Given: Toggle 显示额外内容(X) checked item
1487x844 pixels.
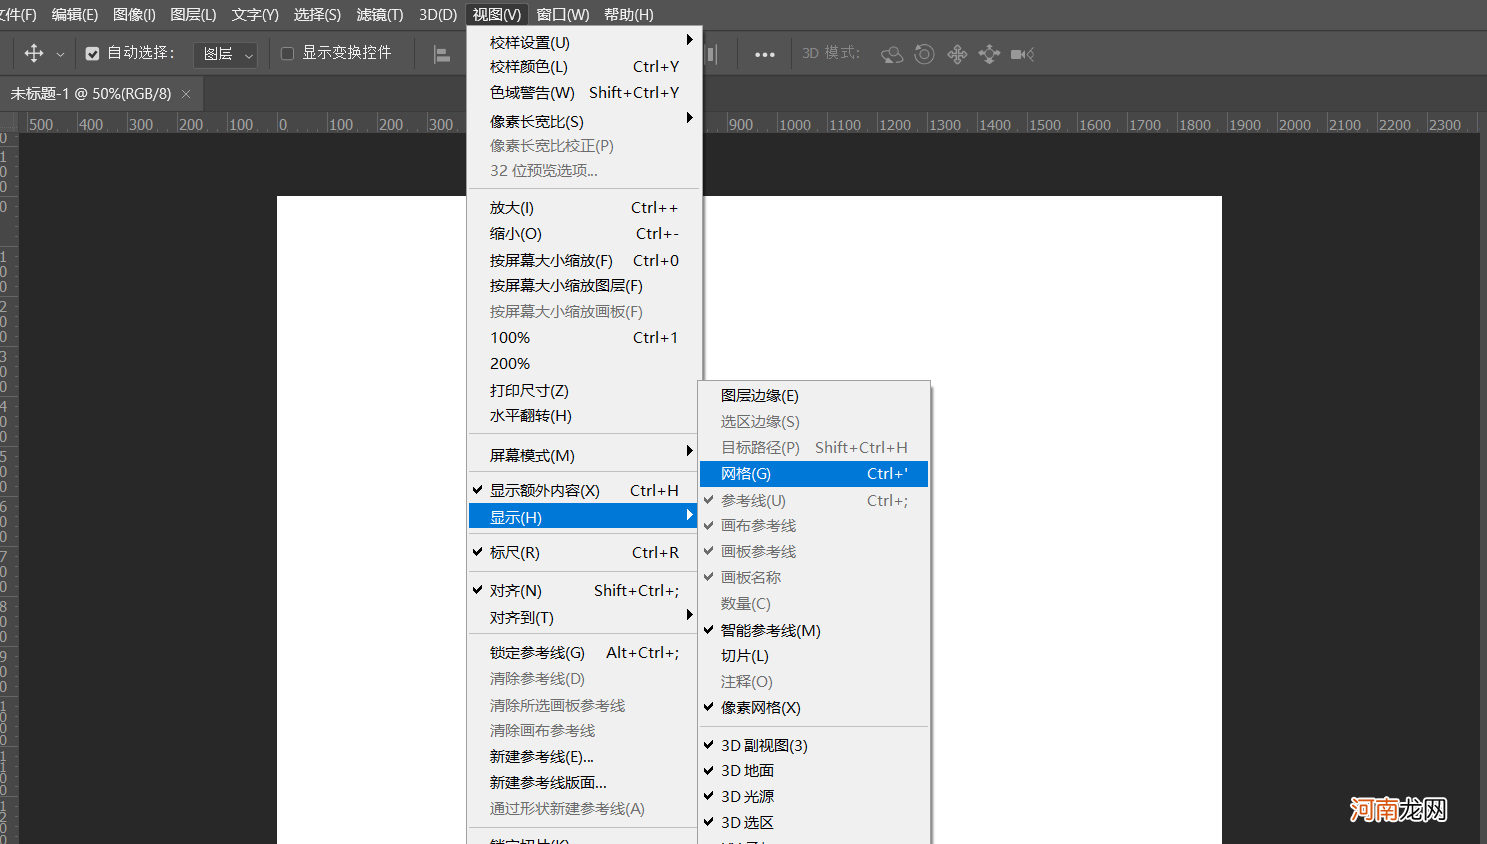Looking at the screenshot, I should [585, 491].
